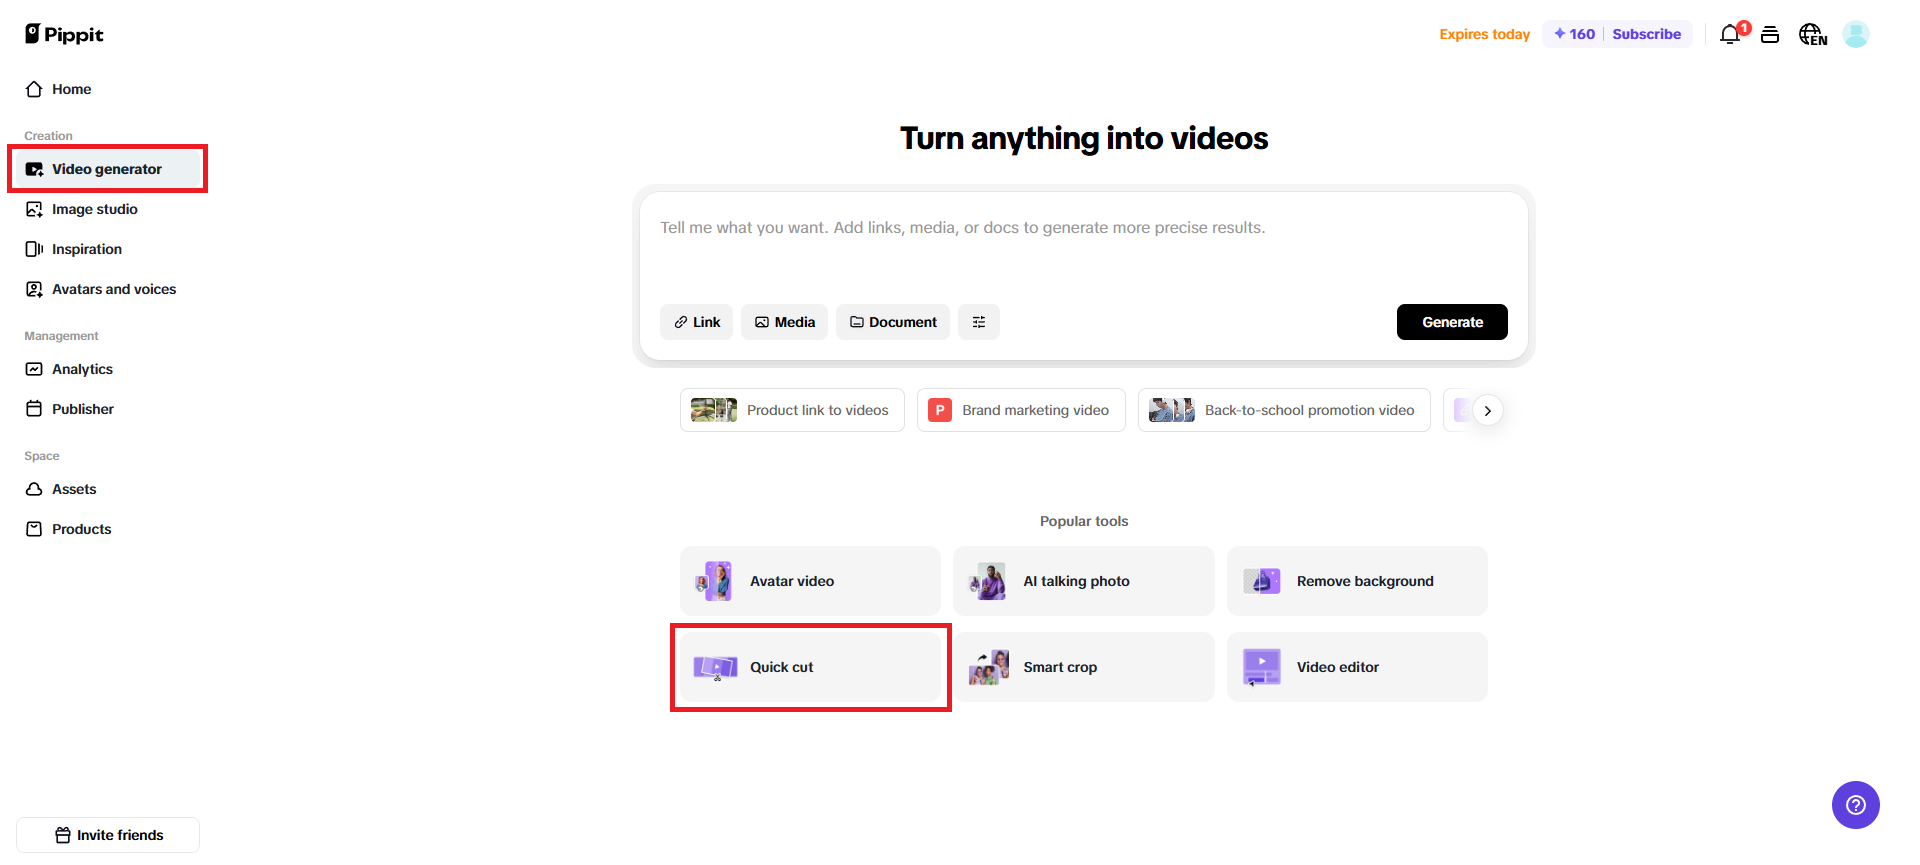Open the Video editor tool

pos(1357,667)
